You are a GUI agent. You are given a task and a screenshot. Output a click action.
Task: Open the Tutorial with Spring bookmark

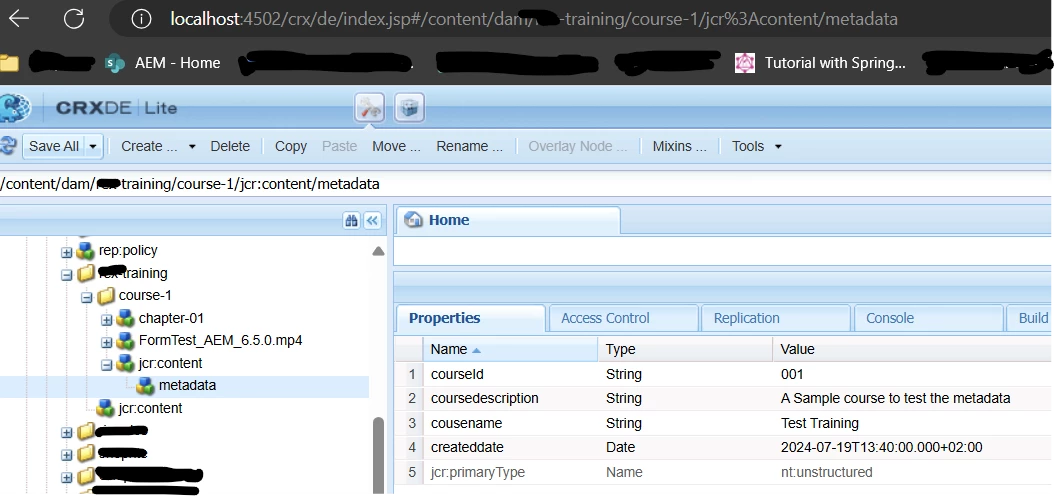point(820,63)
